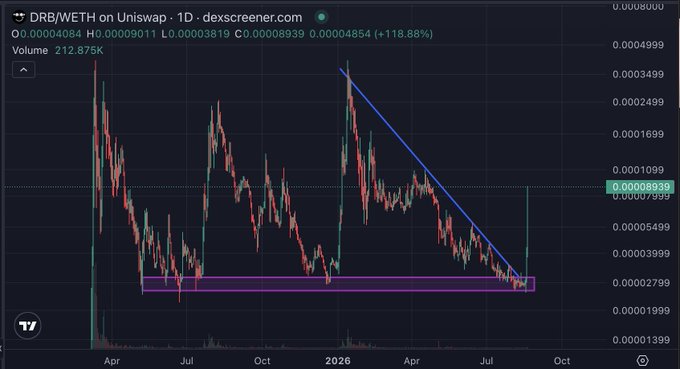The image size is (680, 369).
Task: Open chart settings gear icon
Action: click(x=642, y=360)
